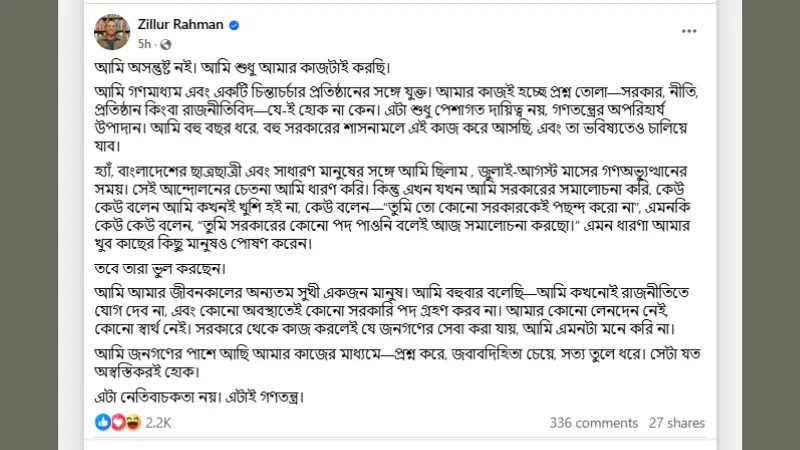Open the 2.2K reactions count list
This screenshot has height=450, width=800.
coord(158,423)
